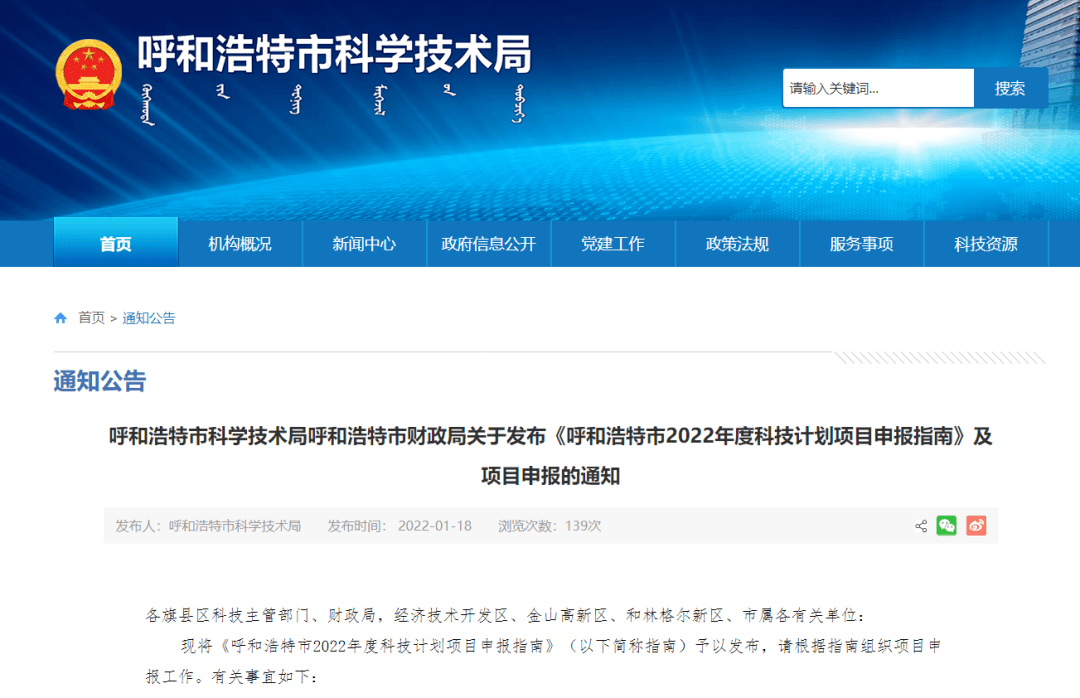Click the home icon in the breadcrumb
Image resolution: width=1080 pixels, height=698 pixels.
60,318
